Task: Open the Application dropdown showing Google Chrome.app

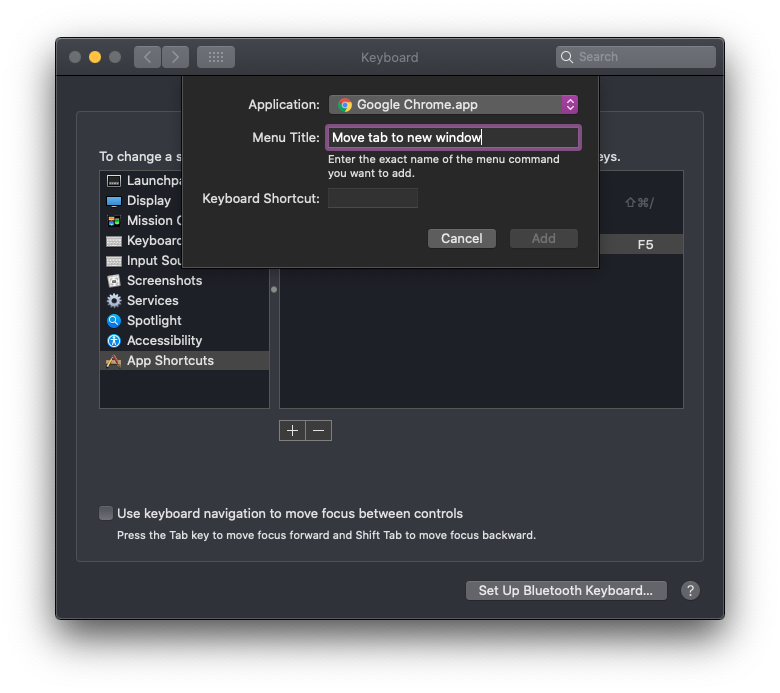Action: tap(453, 104)
